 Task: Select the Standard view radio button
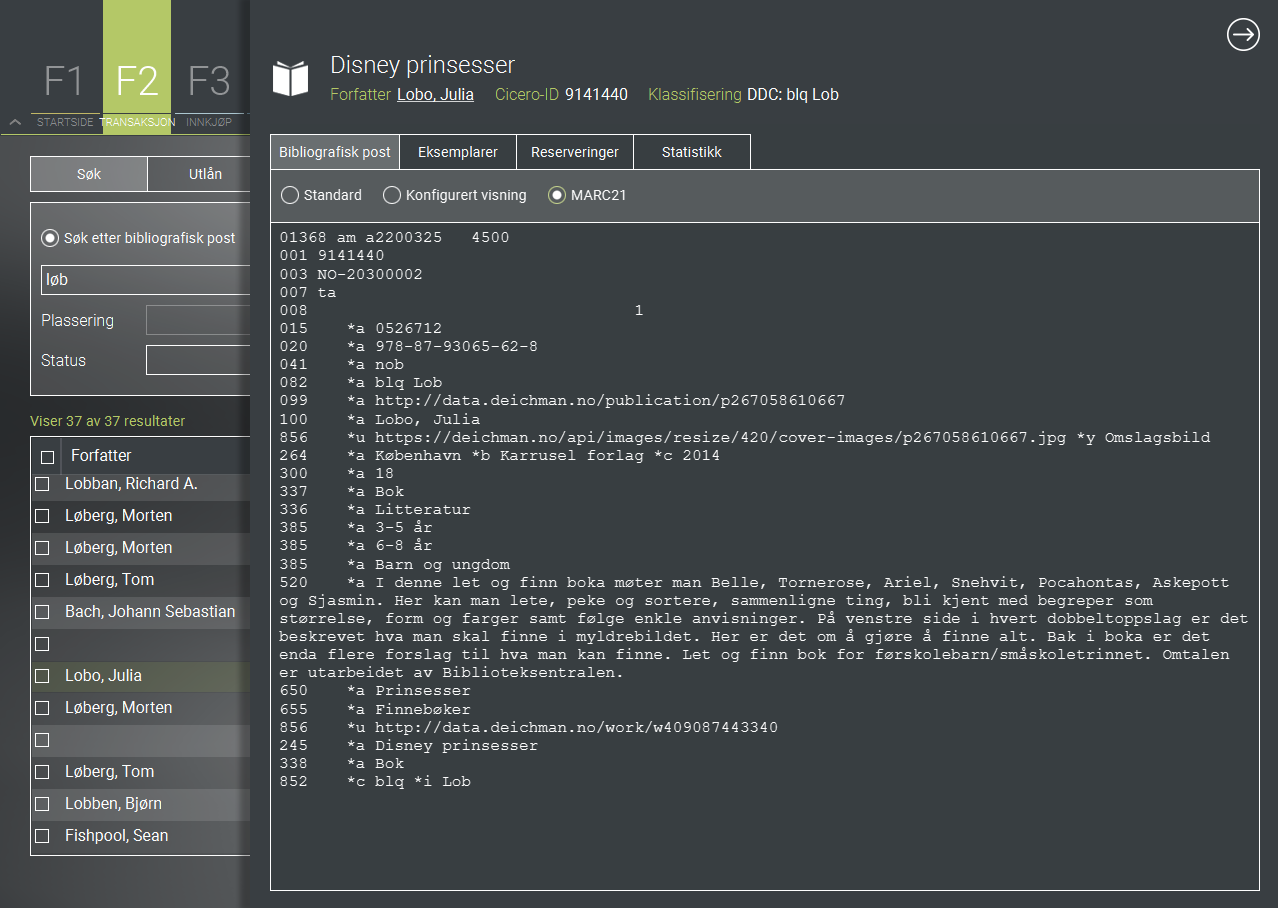[x=290, y=195]
